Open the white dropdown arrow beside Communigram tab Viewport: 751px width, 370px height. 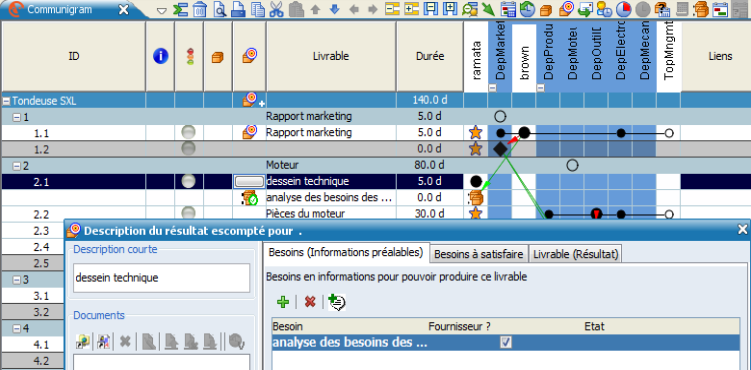click(x=162, y=11)
